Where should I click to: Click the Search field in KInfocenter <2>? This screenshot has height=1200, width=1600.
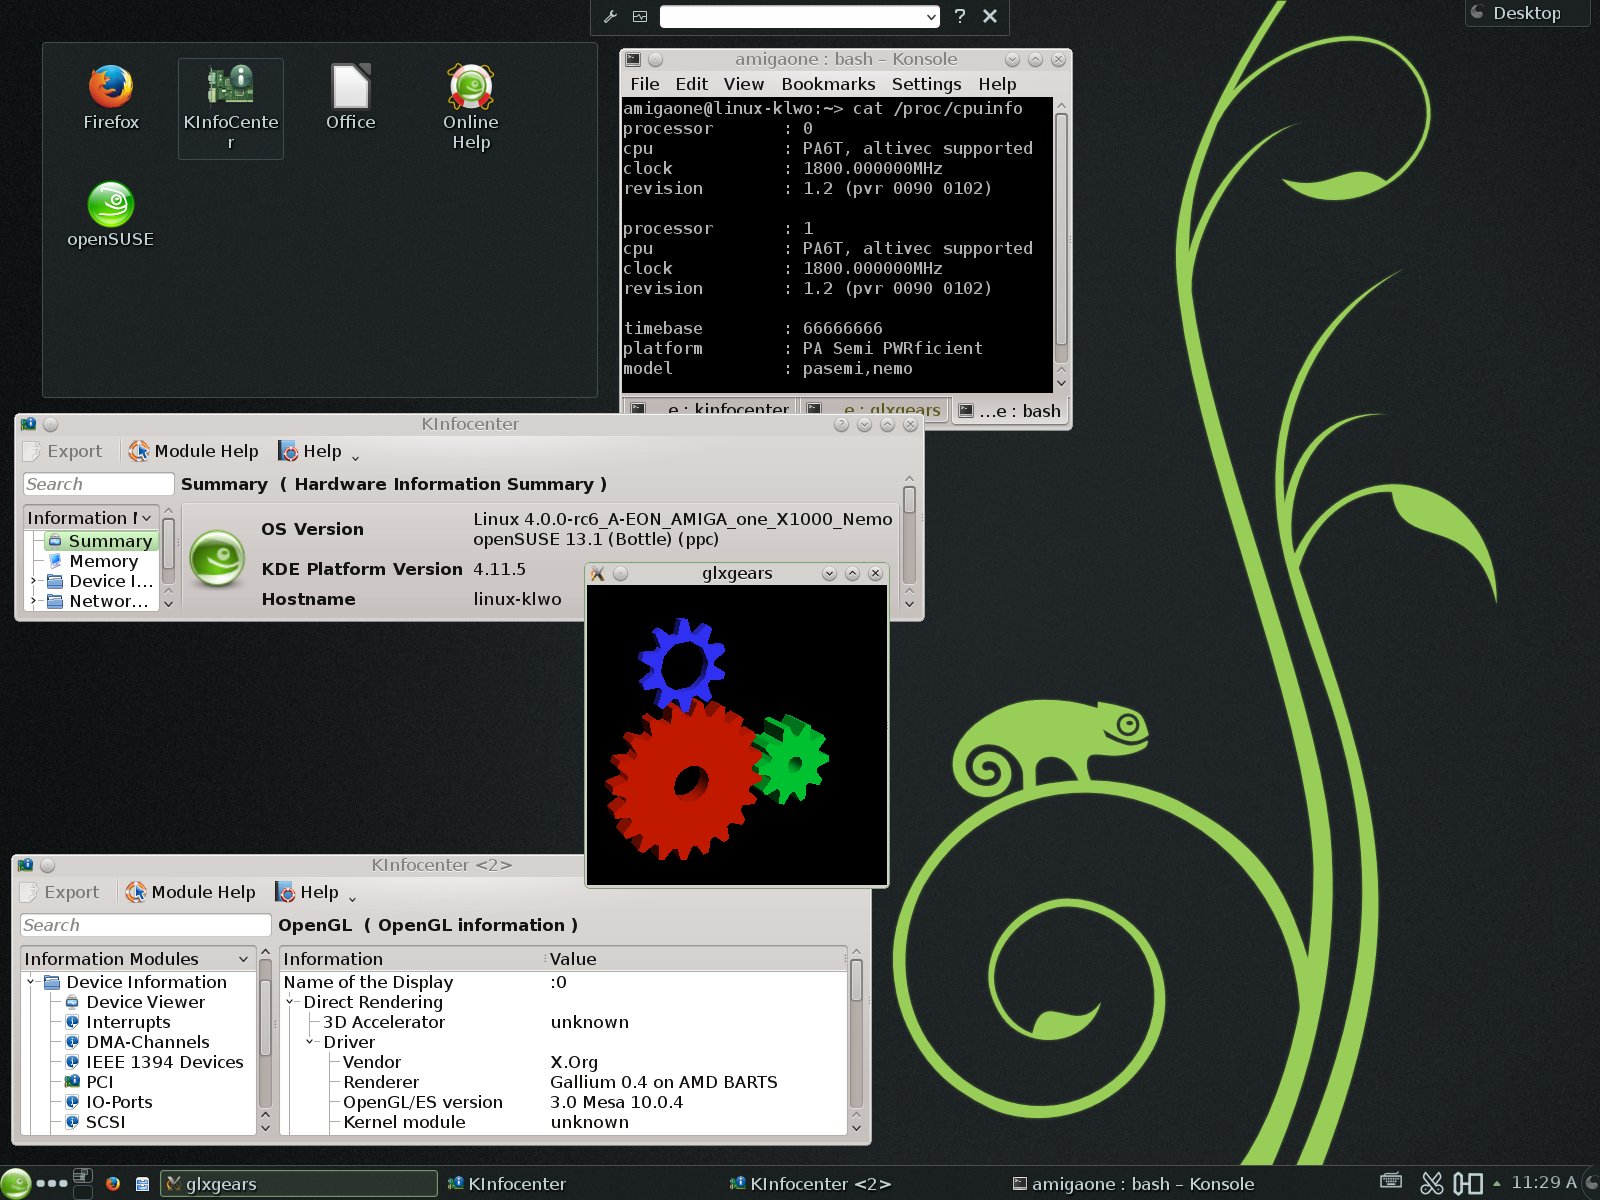(145, 925)
